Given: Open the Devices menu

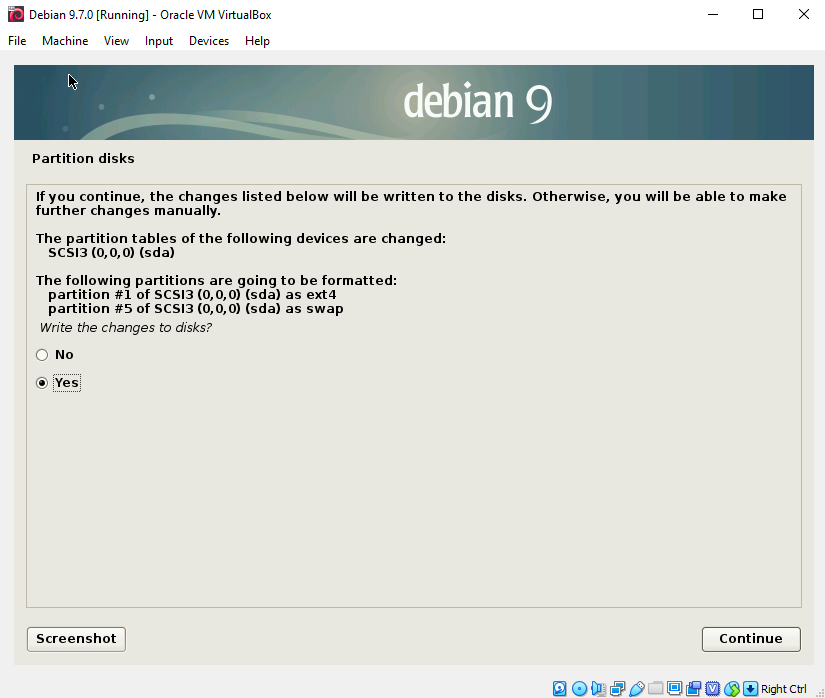Looking at the screenshot, I should (209, 41).
